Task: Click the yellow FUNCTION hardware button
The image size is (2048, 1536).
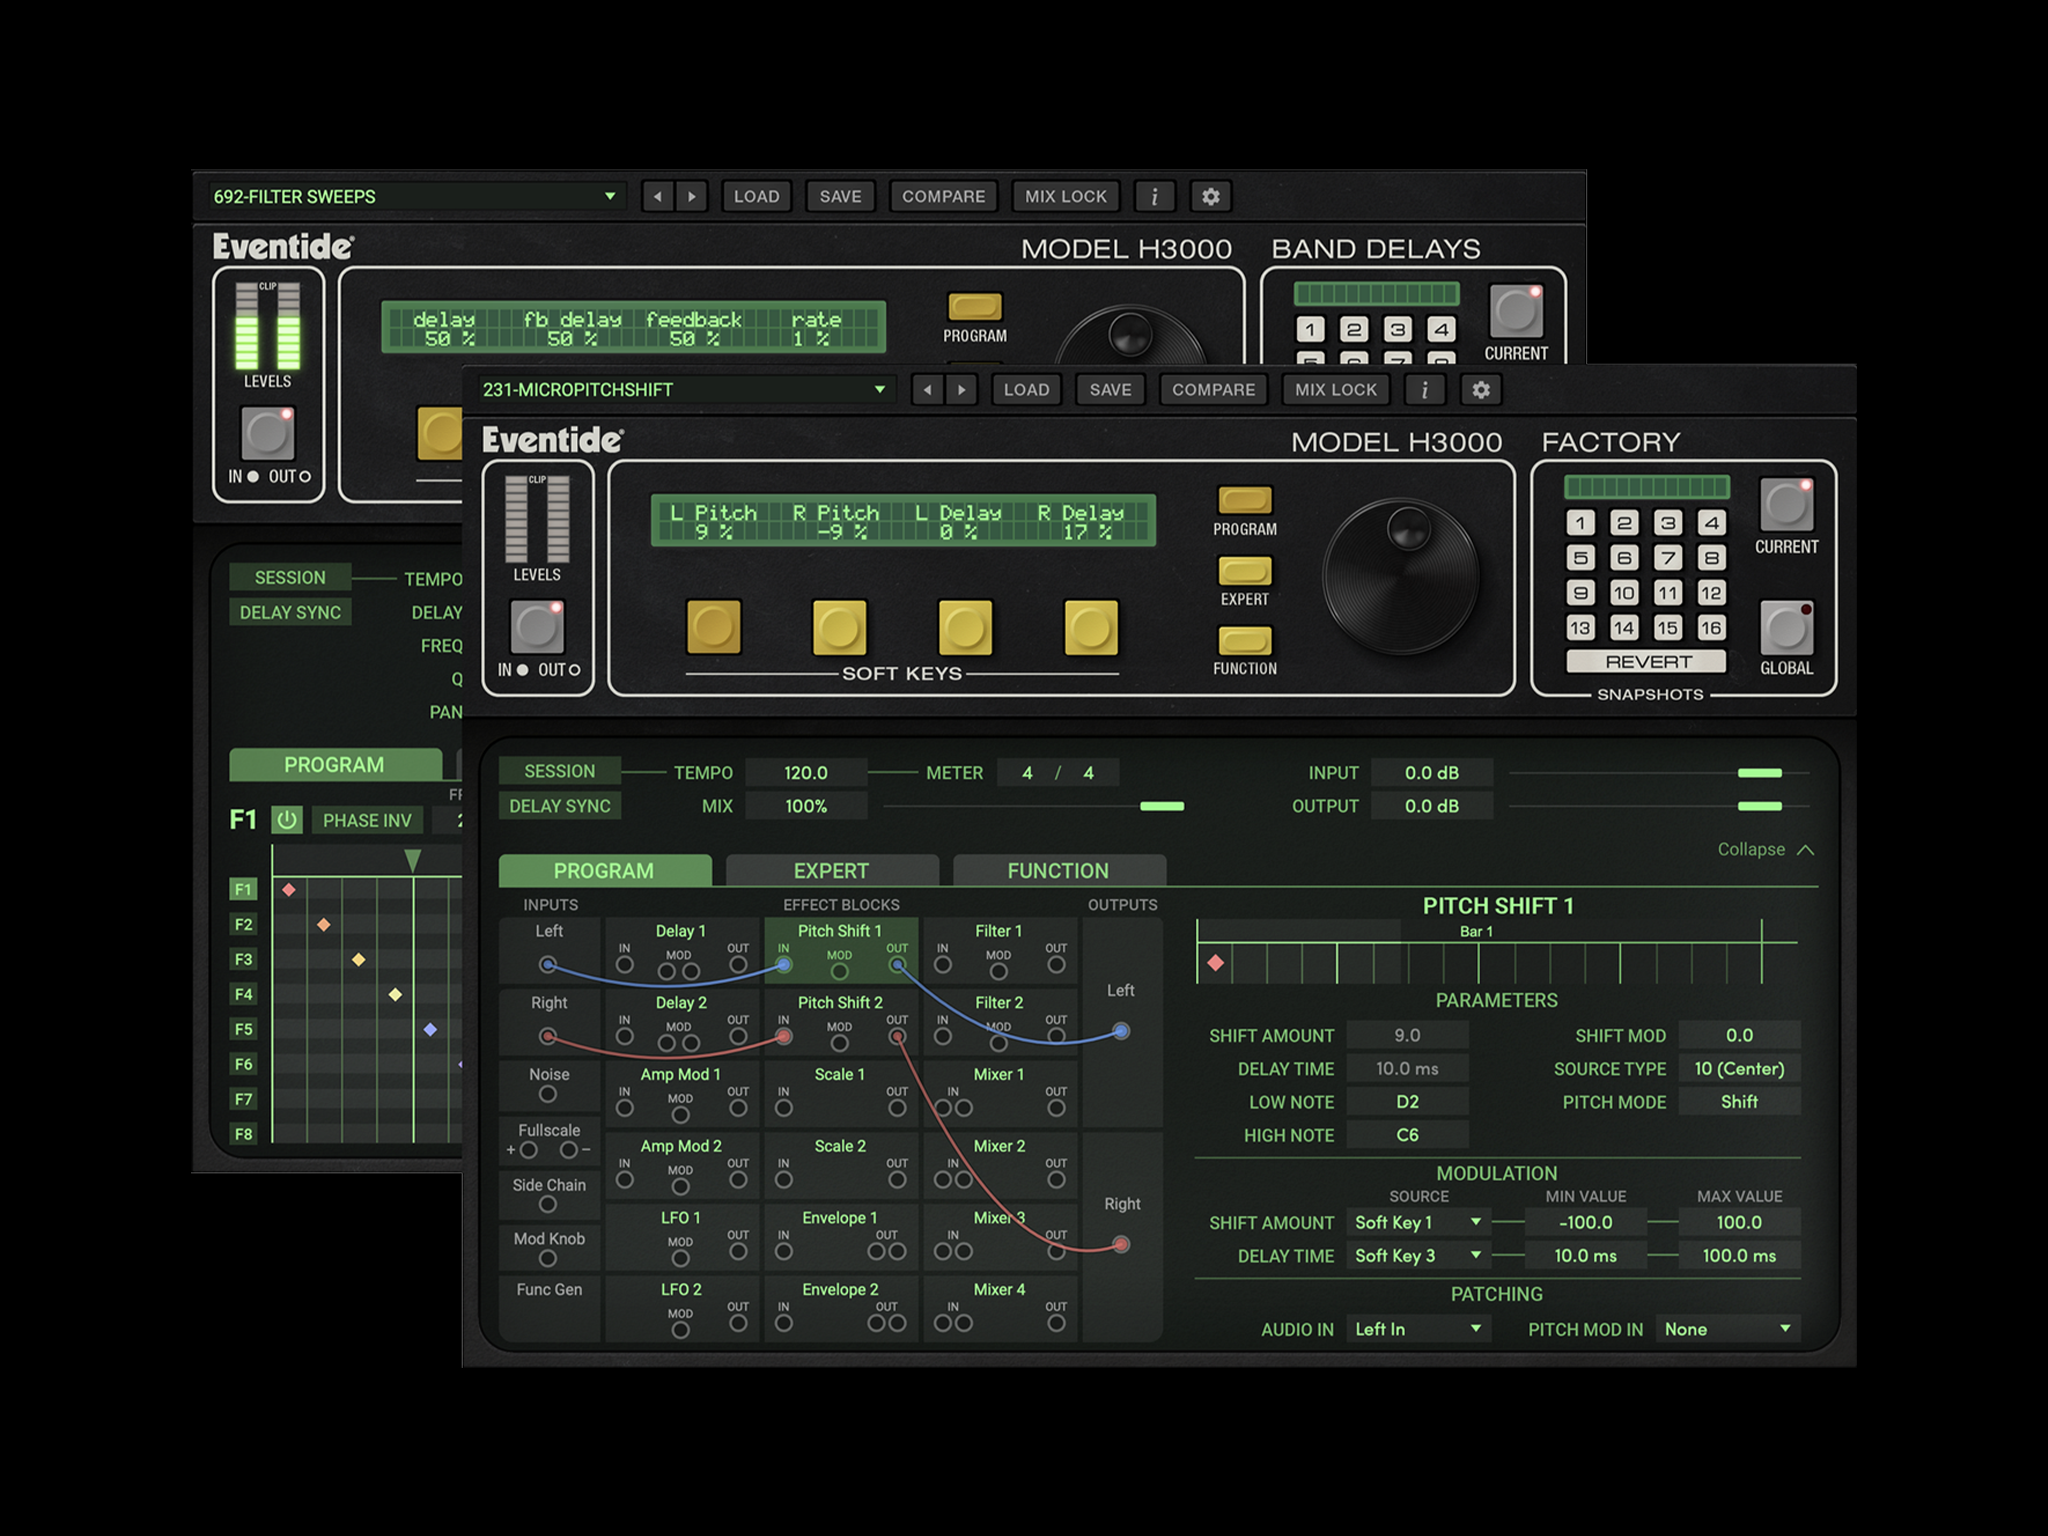Action: coord(1244,640)
